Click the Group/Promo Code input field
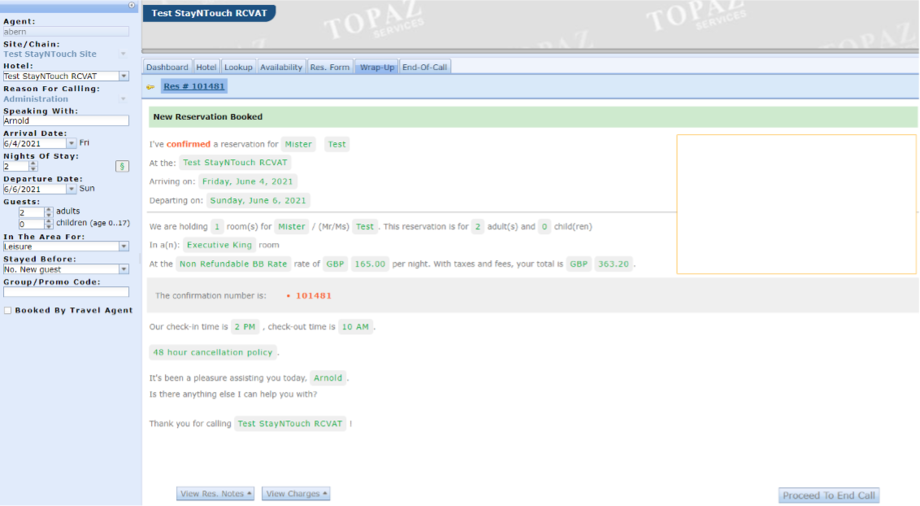Screen dimensions: 920x506 point(66,292)
